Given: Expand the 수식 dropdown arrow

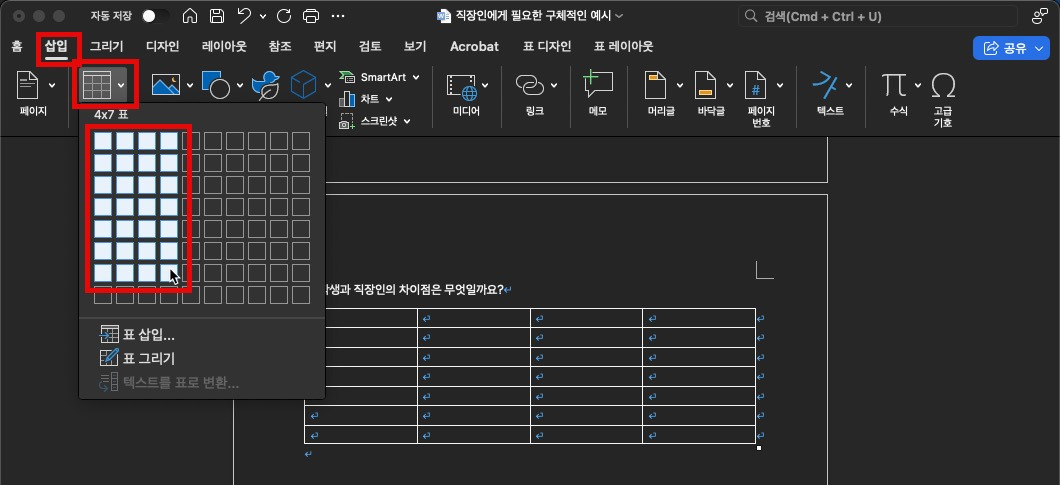Looking at the screenshot, I should [918, 85].
